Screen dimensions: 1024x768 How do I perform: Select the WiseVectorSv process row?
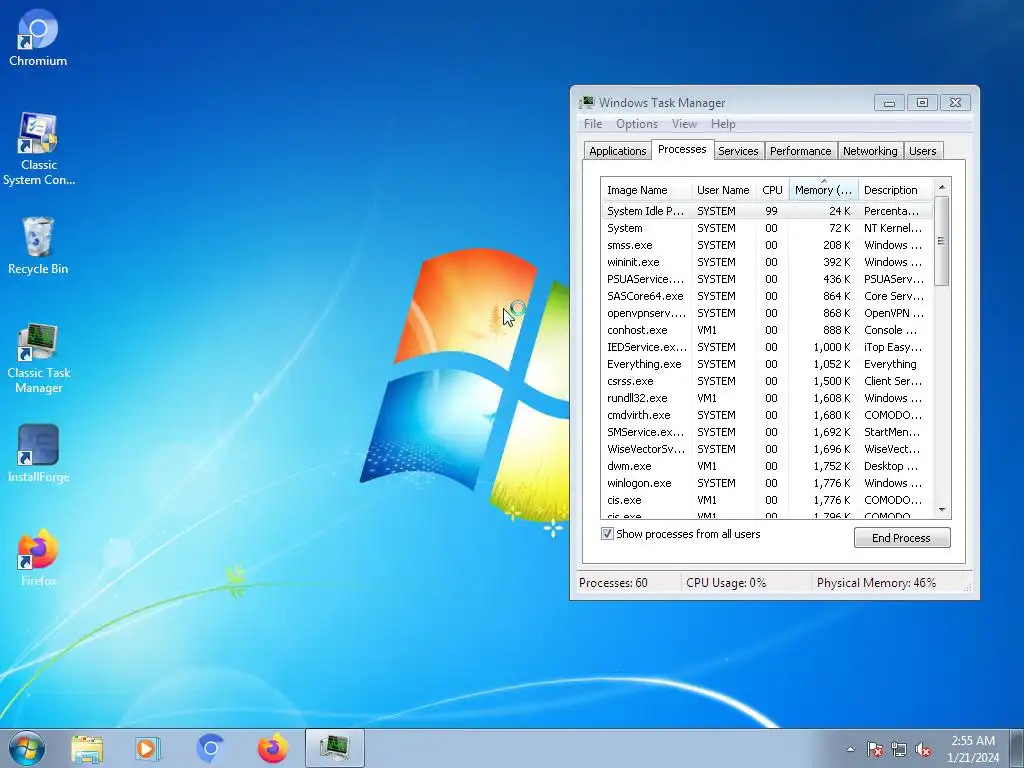tap(767, 449)
